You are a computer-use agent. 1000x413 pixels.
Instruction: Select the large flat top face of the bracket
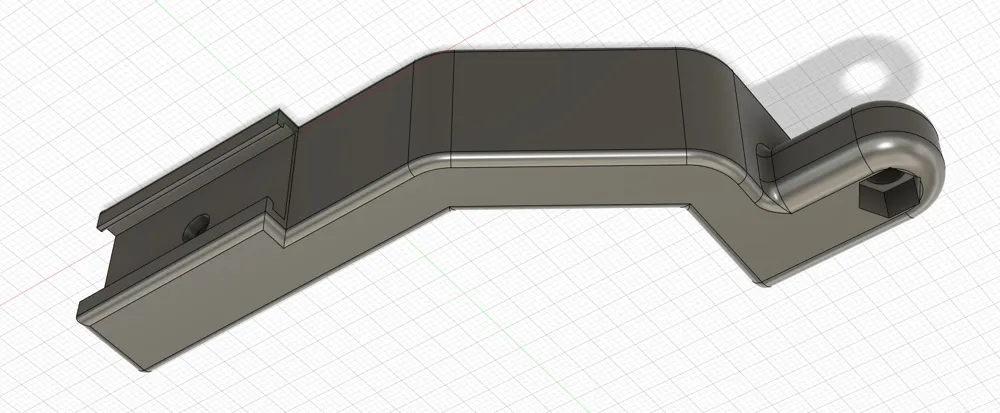(564, 102)
